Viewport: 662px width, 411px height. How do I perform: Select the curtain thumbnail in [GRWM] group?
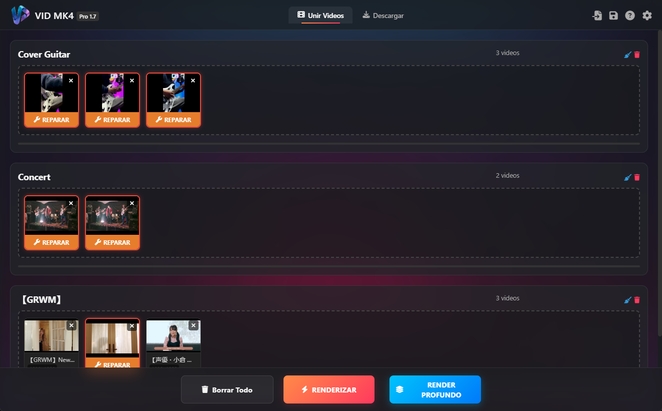(x=112, y=338)
